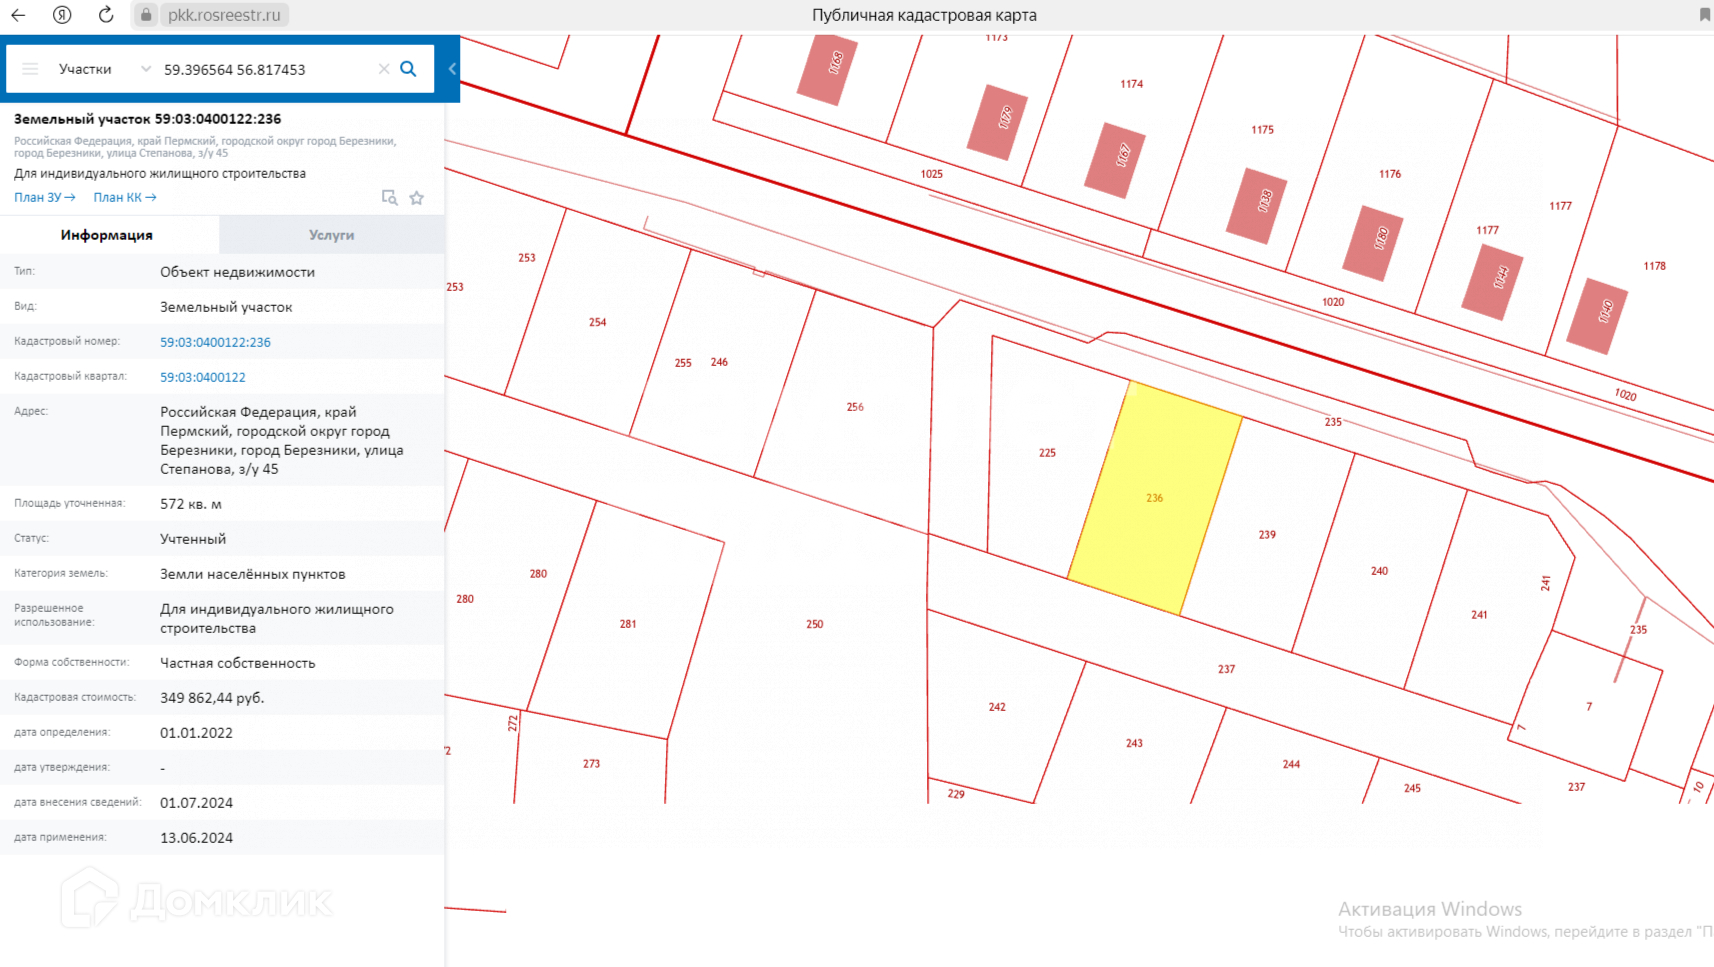Reload the page with the refresh icon
The height and width of the screenshot is (967, 1714).
tap(106, 15)
